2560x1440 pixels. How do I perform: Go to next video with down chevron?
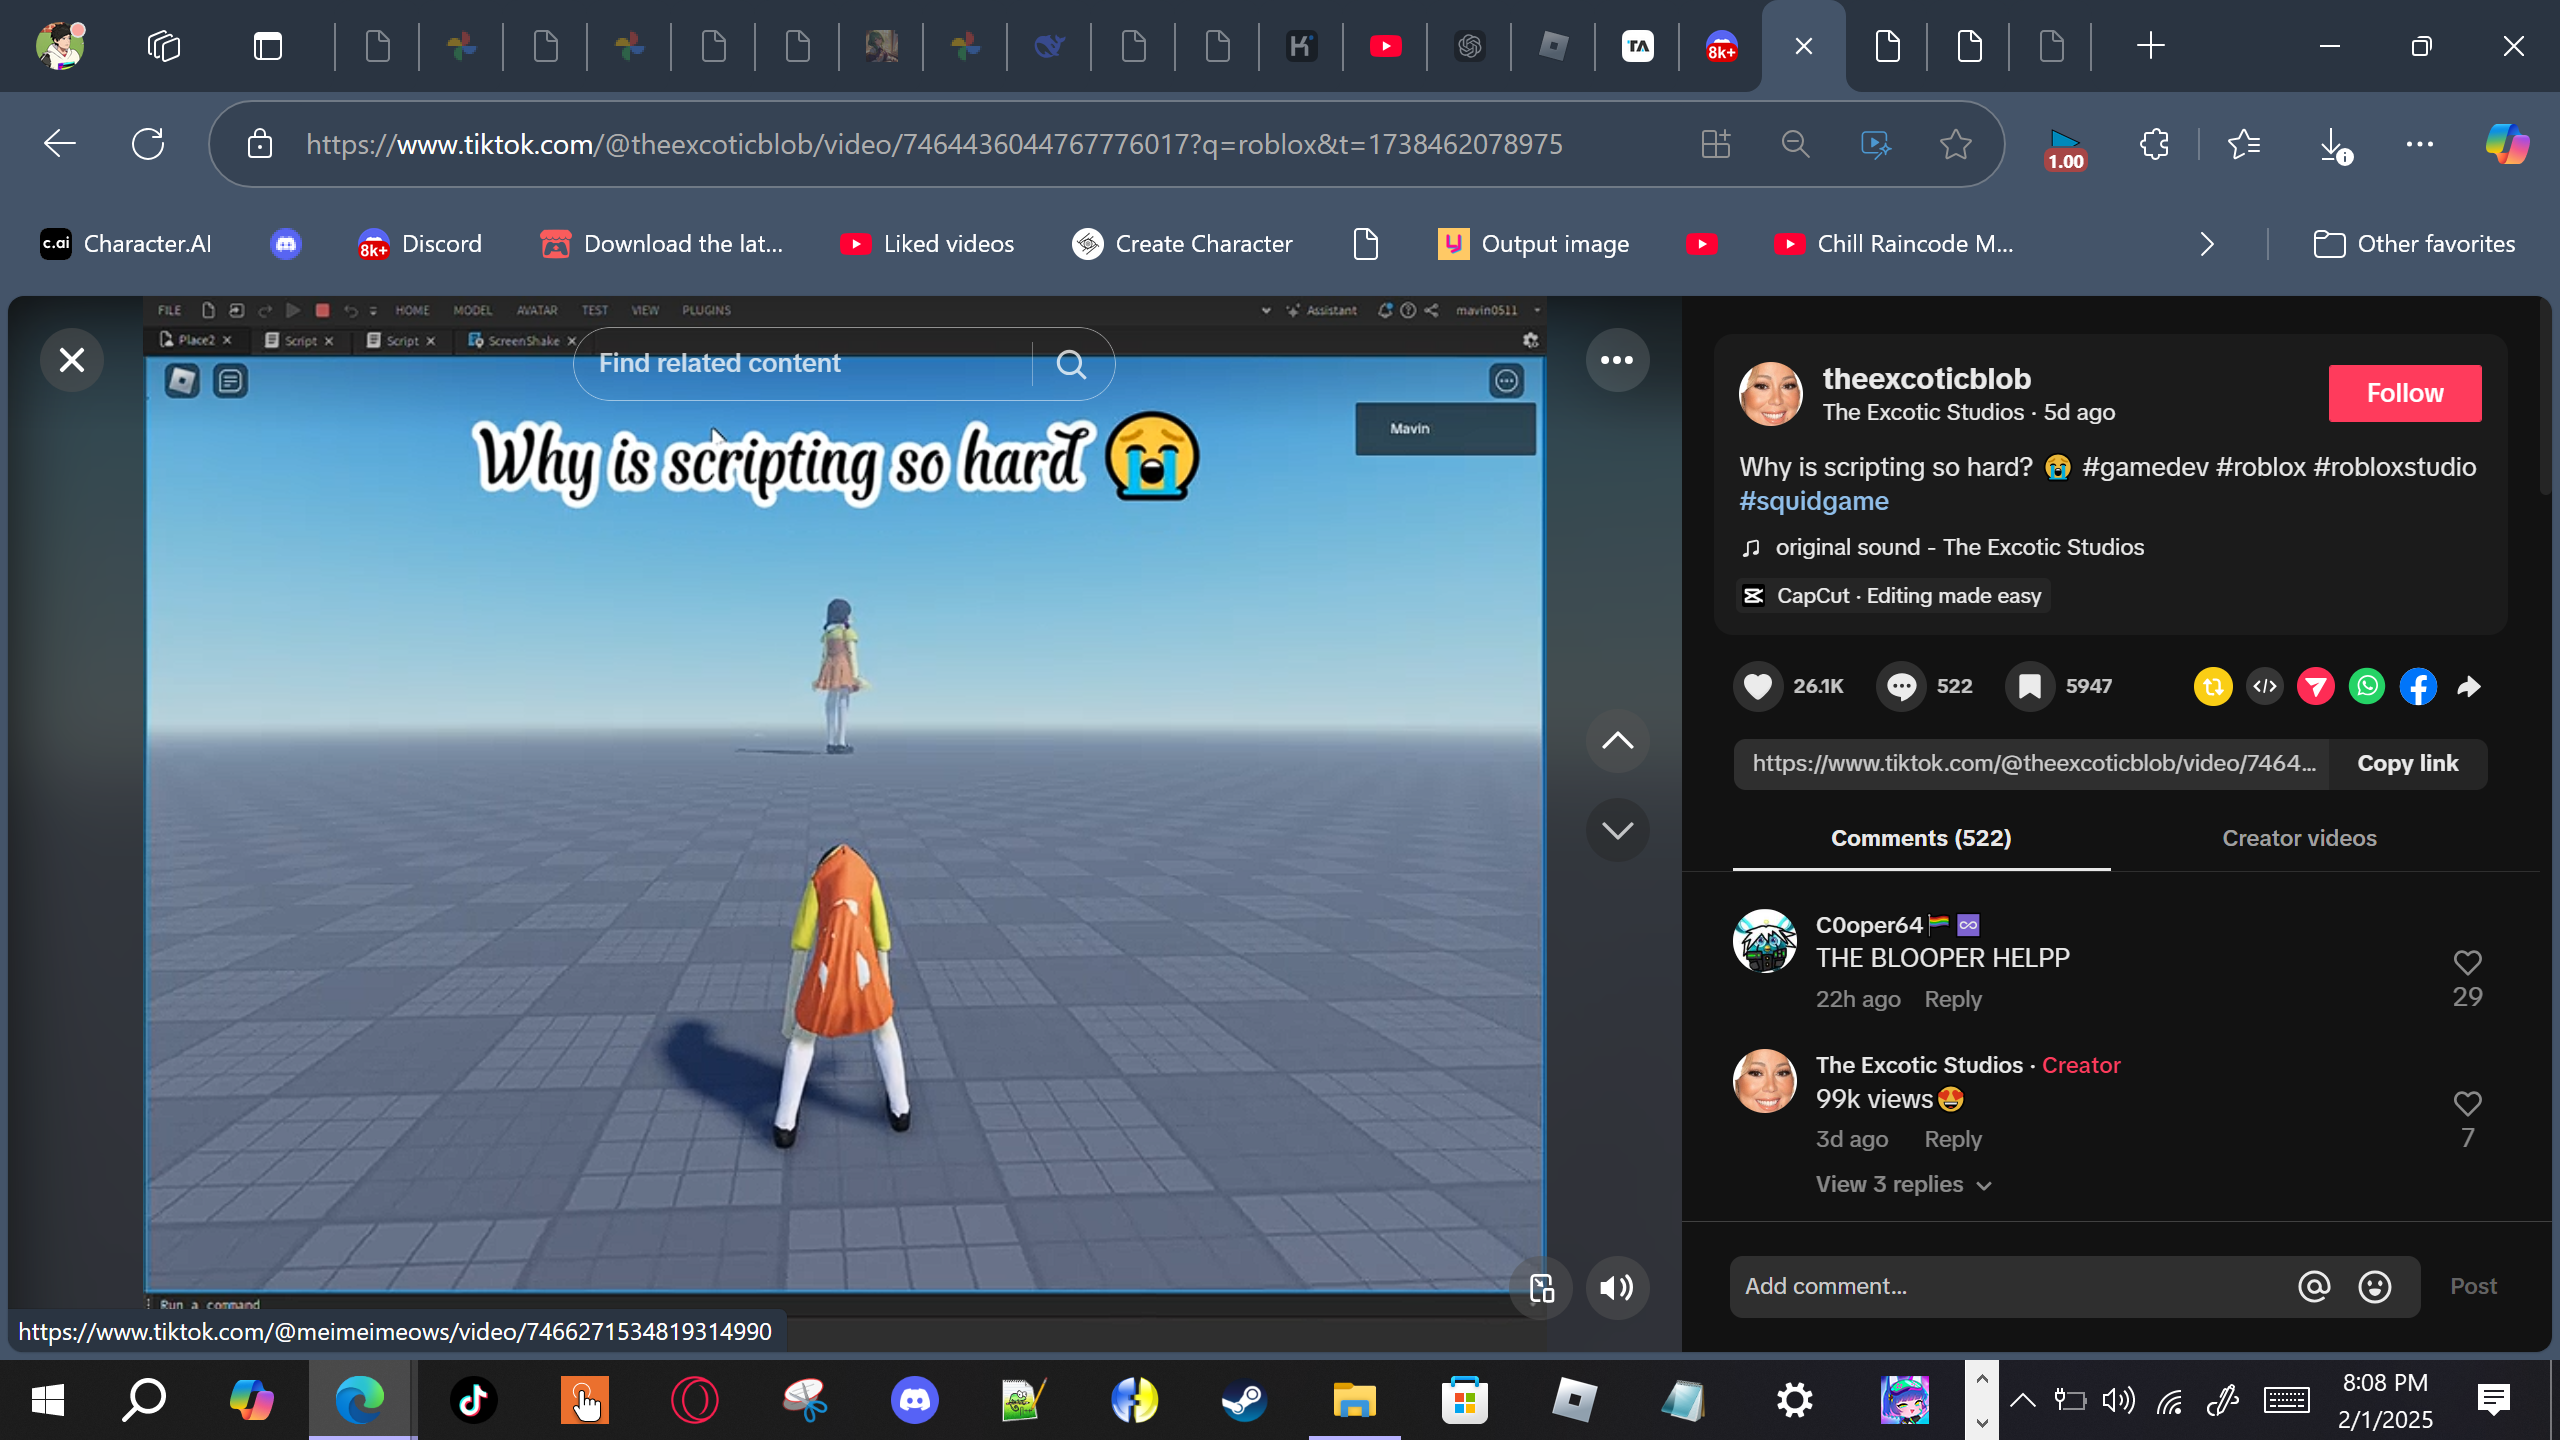(1616, 830)
